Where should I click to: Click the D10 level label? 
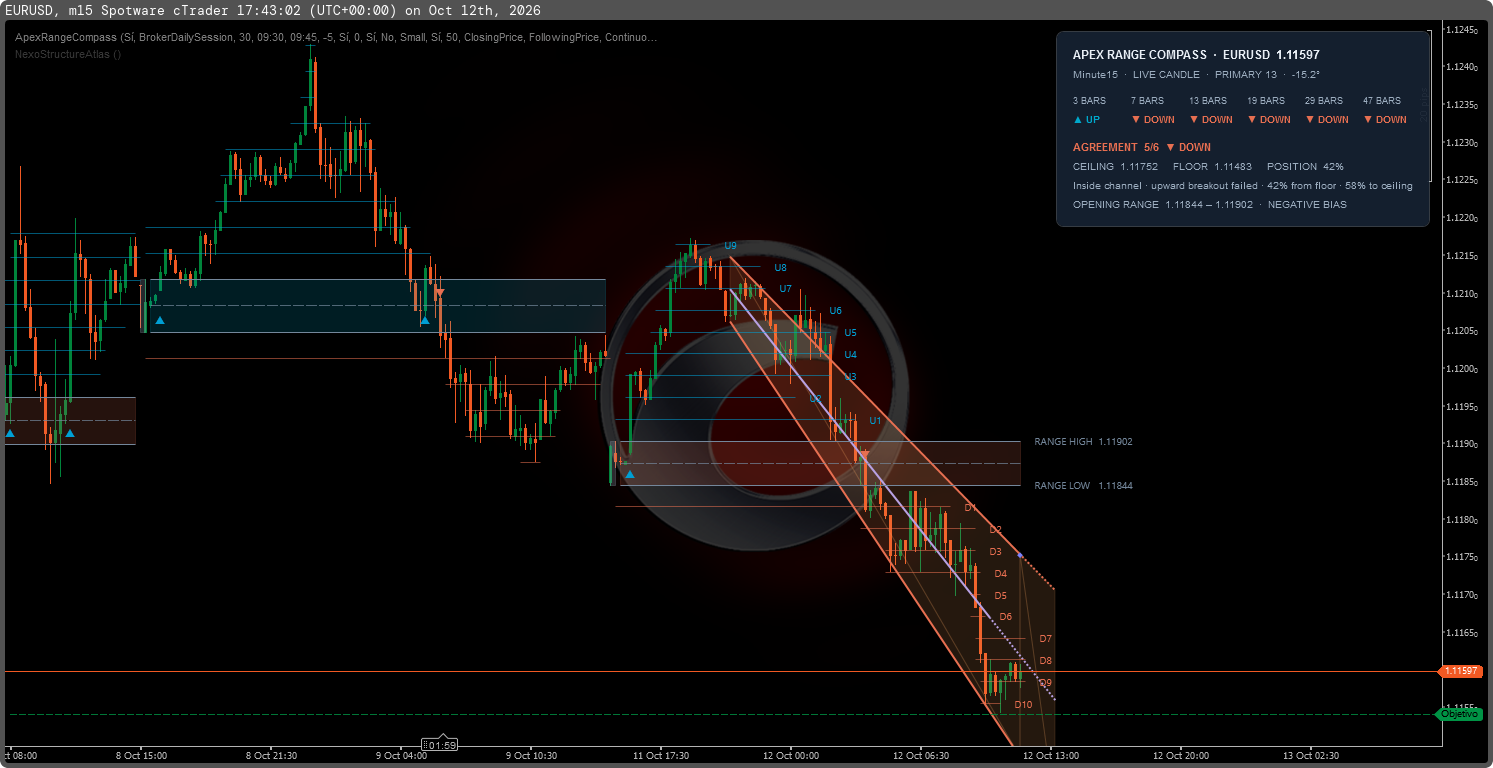pos(1023,705)
